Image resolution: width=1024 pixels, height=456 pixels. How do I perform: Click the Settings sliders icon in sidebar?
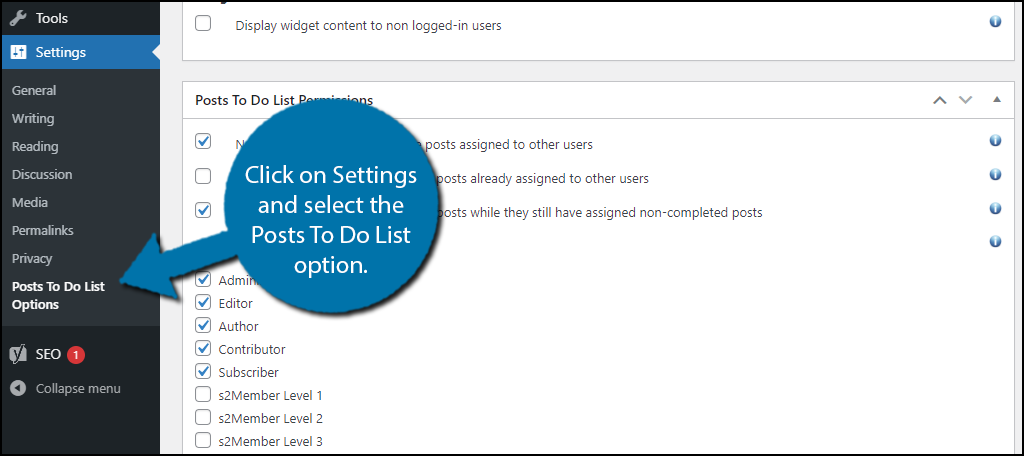18,52
